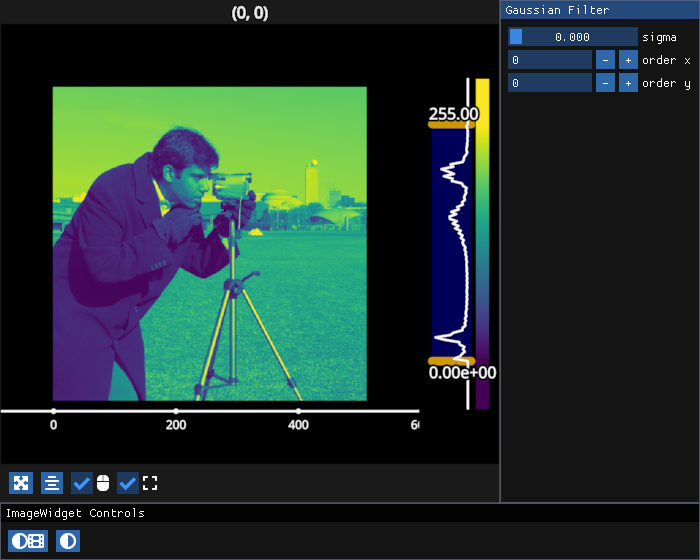Toggle the mouse controller checkbox

point(82,483)
